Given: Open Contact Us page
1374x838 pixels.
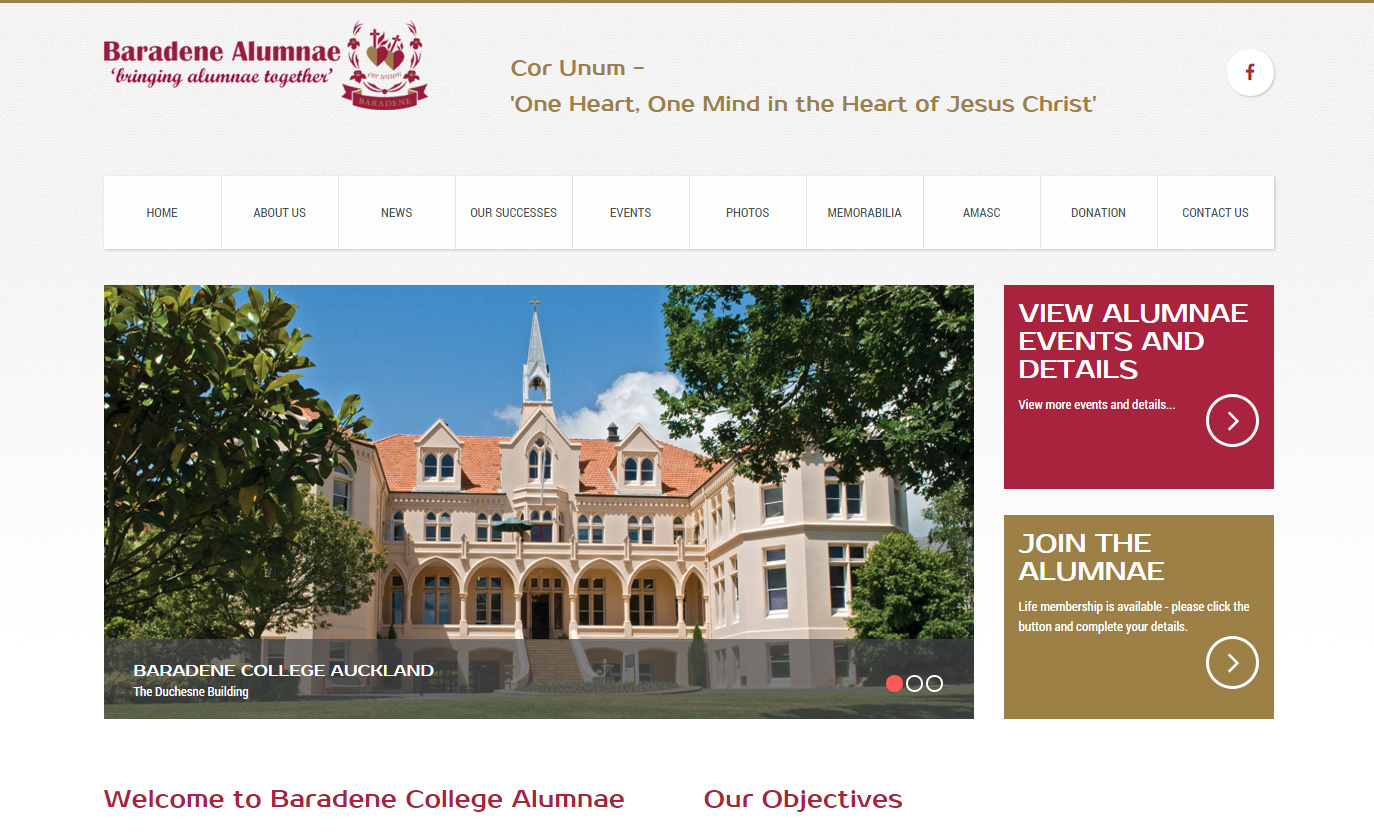Looking at the screenshot, I should (1216, 213).
